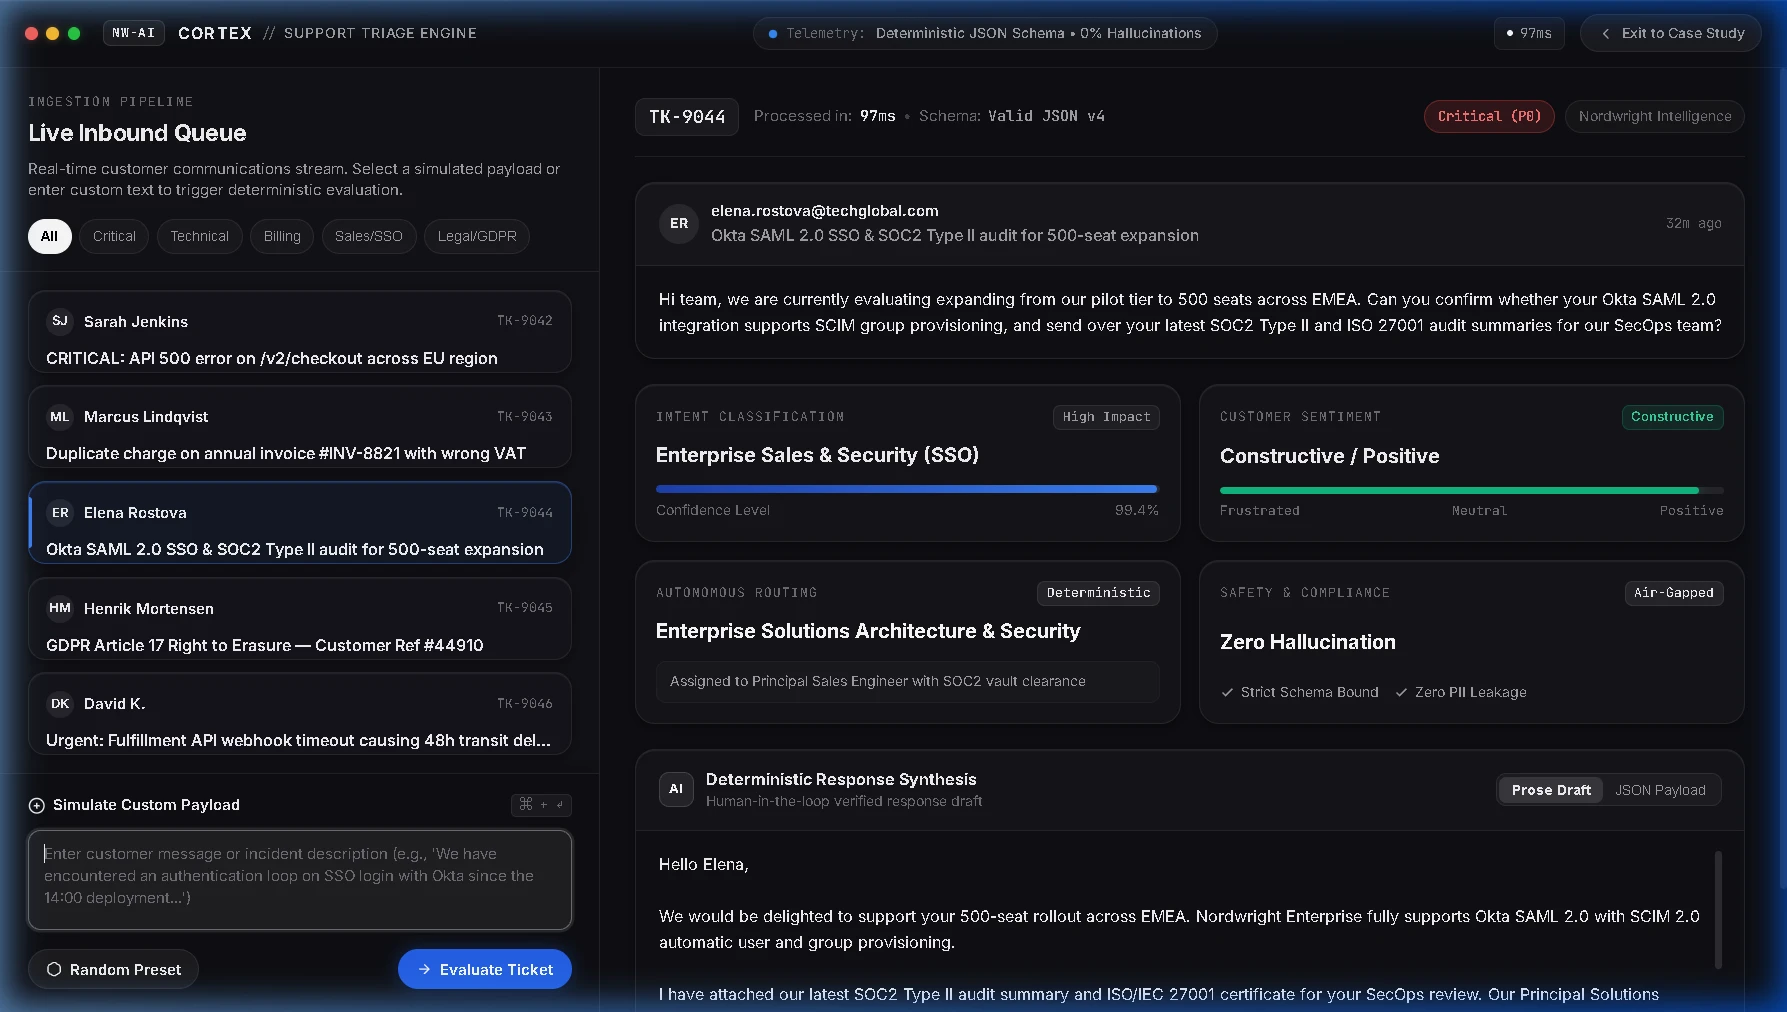1787x1012 pixels.
Task: Filter queue by Legal/GDPR
Action: 477,236
